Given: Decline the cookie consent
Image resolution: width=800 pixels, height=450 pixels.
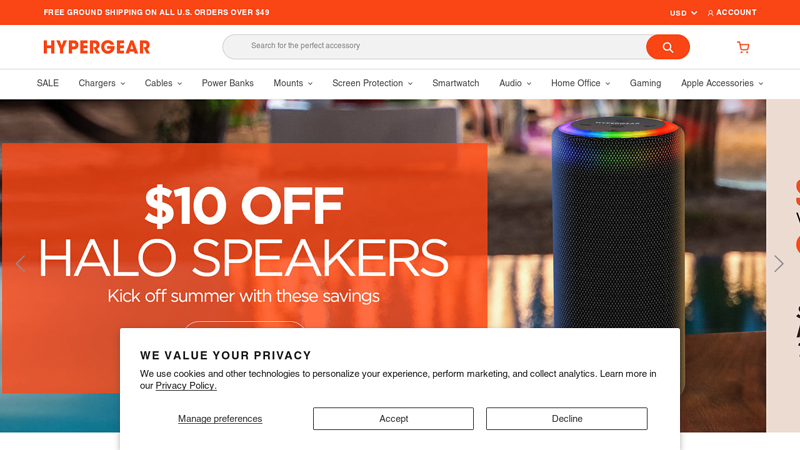Looking at the screenshot, I should pyautogui.click(x=567, y=418).
